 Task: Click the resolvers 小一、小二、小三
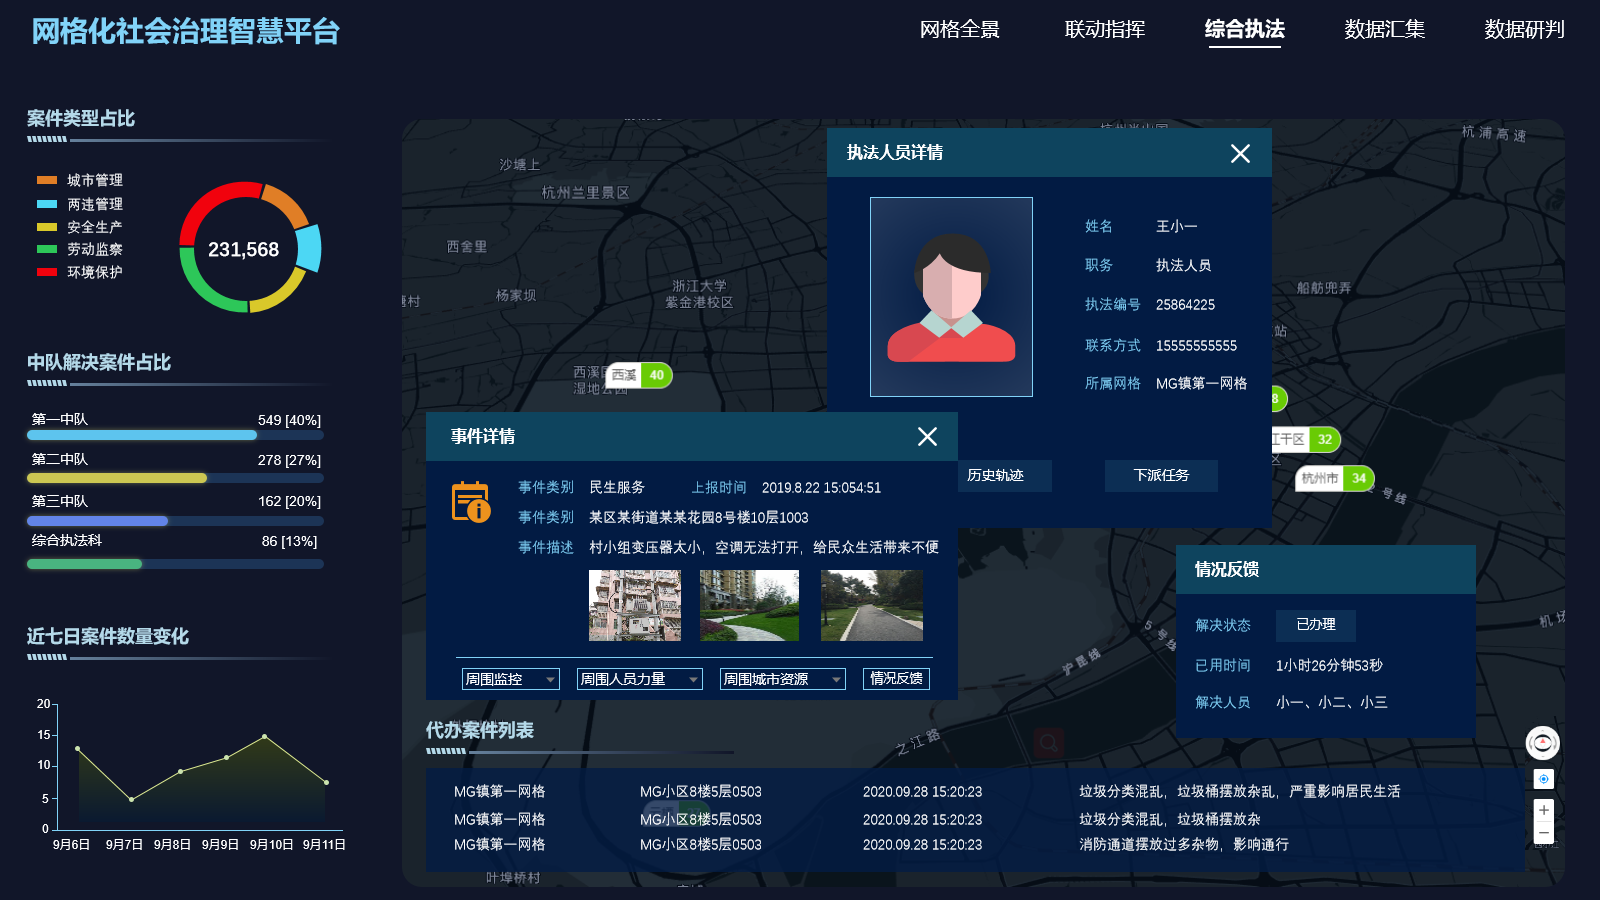[x=1331, y=702]
